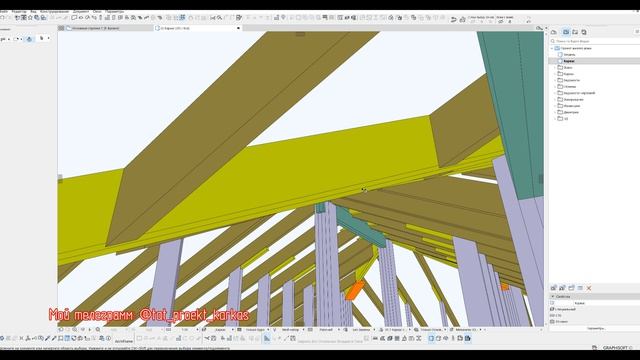Open the Вид menu
The height and width of the screenshot is (360, 640).
[x=33, y=12]
